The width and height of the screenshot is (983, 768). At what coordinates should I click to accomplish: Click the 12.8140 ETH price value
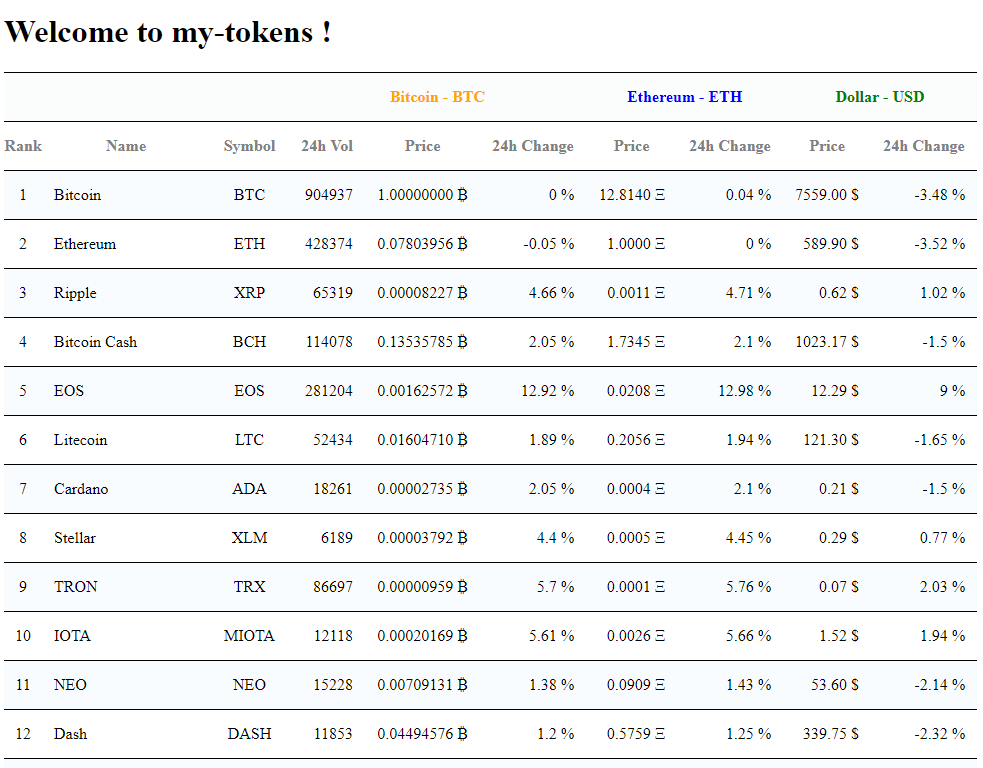coord(632,195)
